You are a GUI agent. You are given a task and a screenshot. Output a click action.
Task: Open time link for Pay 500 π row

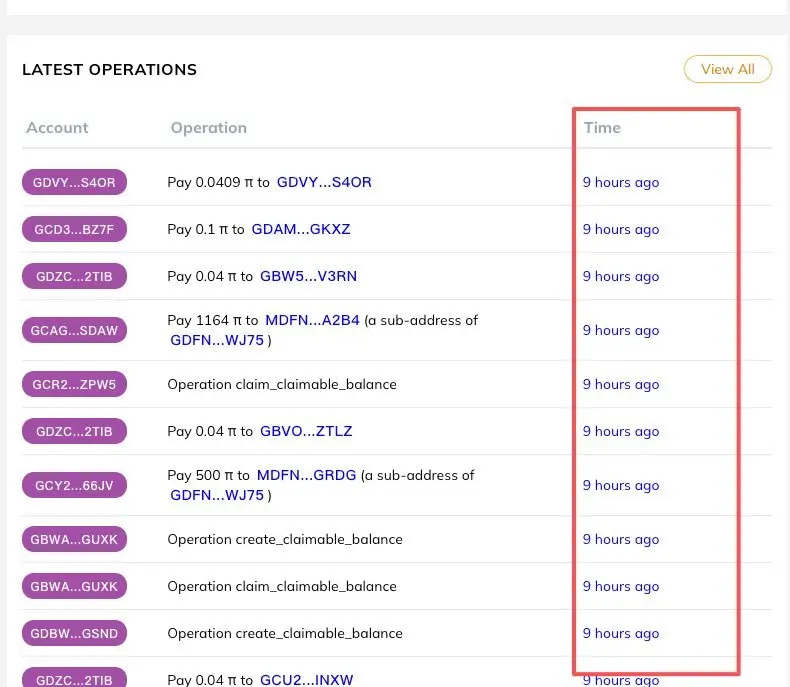(x=621, y=486)
